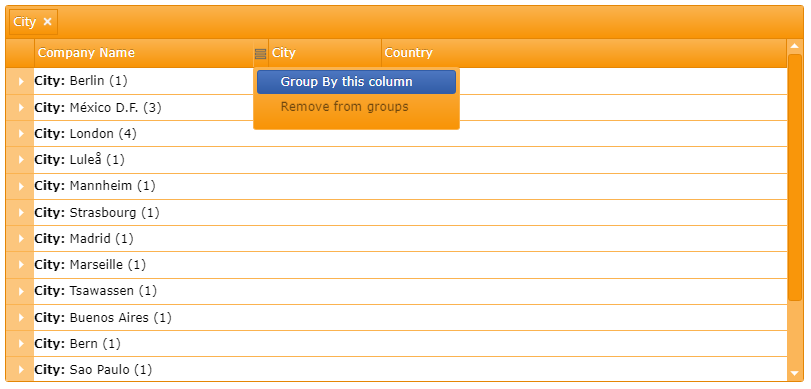Expand the Tsawassen group arrow
The width and height of the screenshot is (811, 389).
click(21, 291)
